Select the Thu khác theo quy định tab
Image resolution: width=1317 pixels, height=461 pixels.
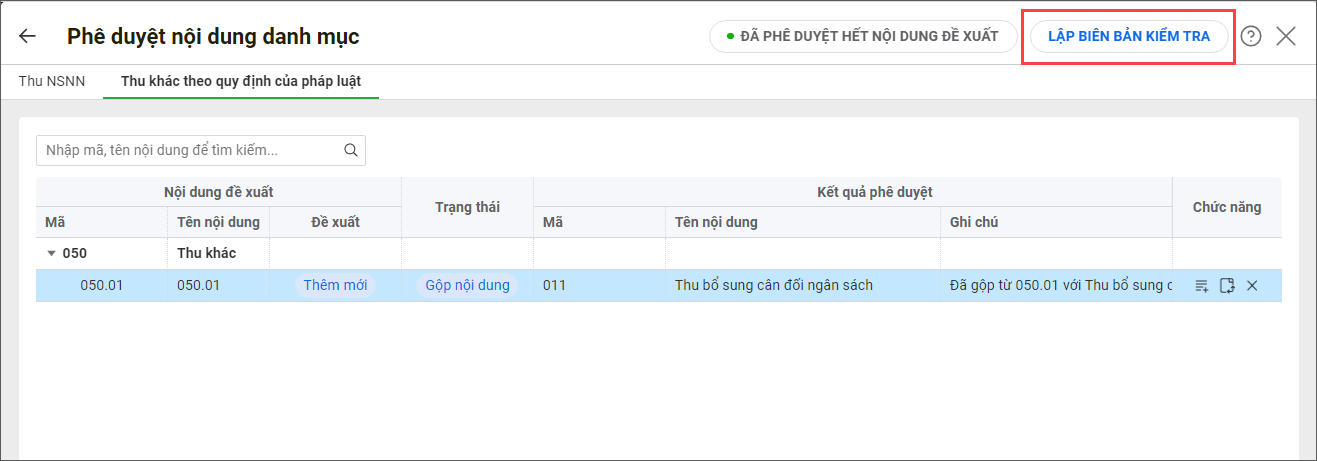[241, 81]
